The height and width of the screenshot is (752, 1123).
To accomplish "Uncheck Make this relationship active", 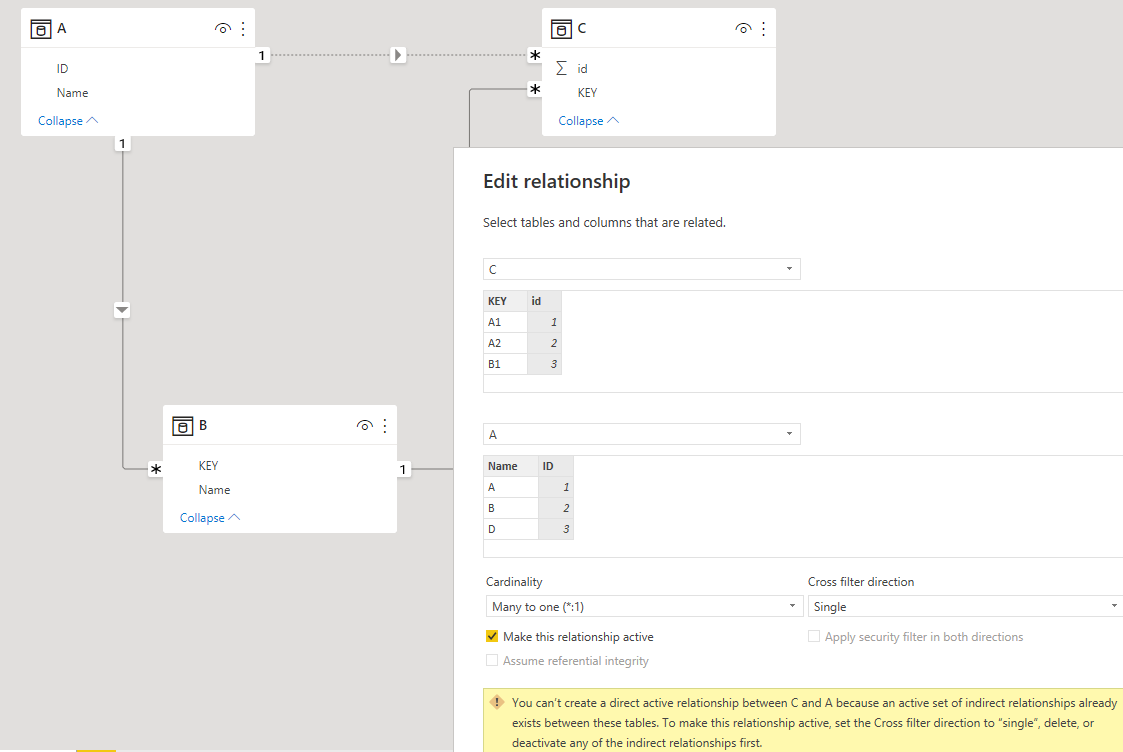I will [492, 636].
